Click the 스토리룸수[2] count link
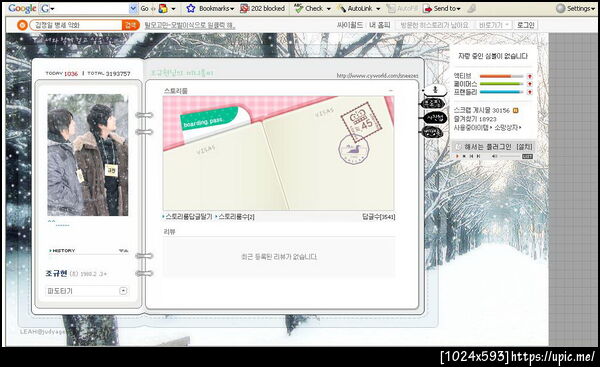Screen dimensions: 600x367 point(236,217)
